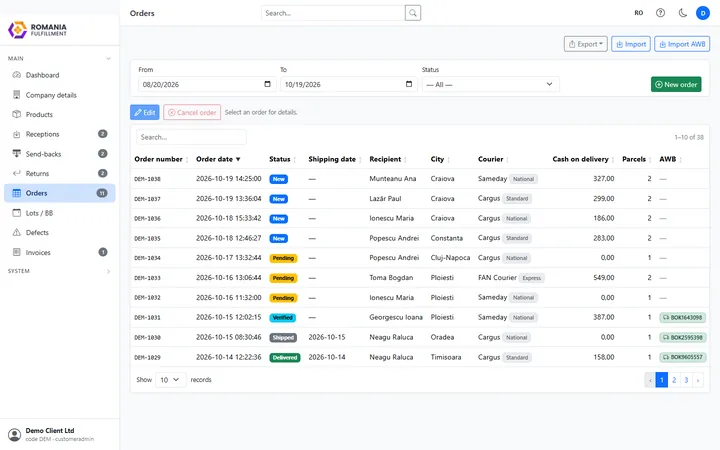Click recipient Georgescu Ioana
Screen dimensions: 720x450
(396, 317)
